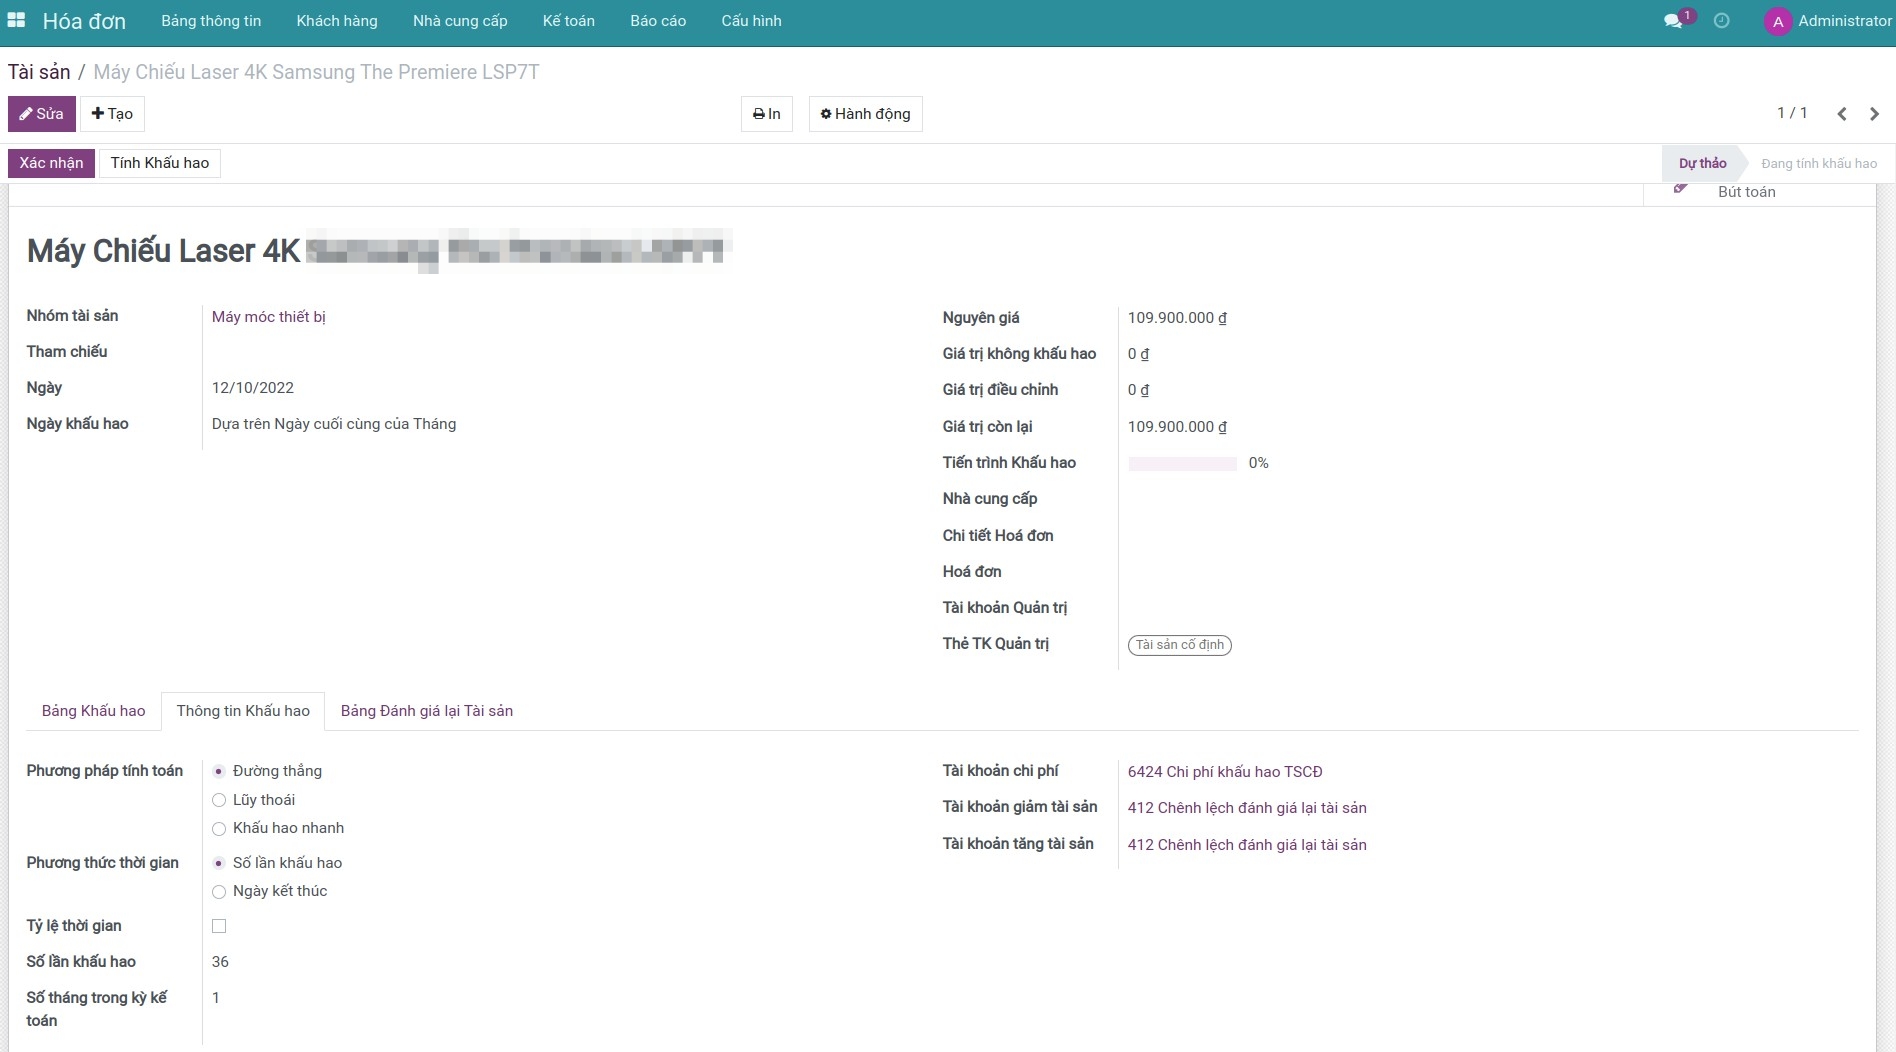This screenshot has height=1052, width=1896.
Task: Click the Bút toán pencil icon
Action: coord(1681,189)
